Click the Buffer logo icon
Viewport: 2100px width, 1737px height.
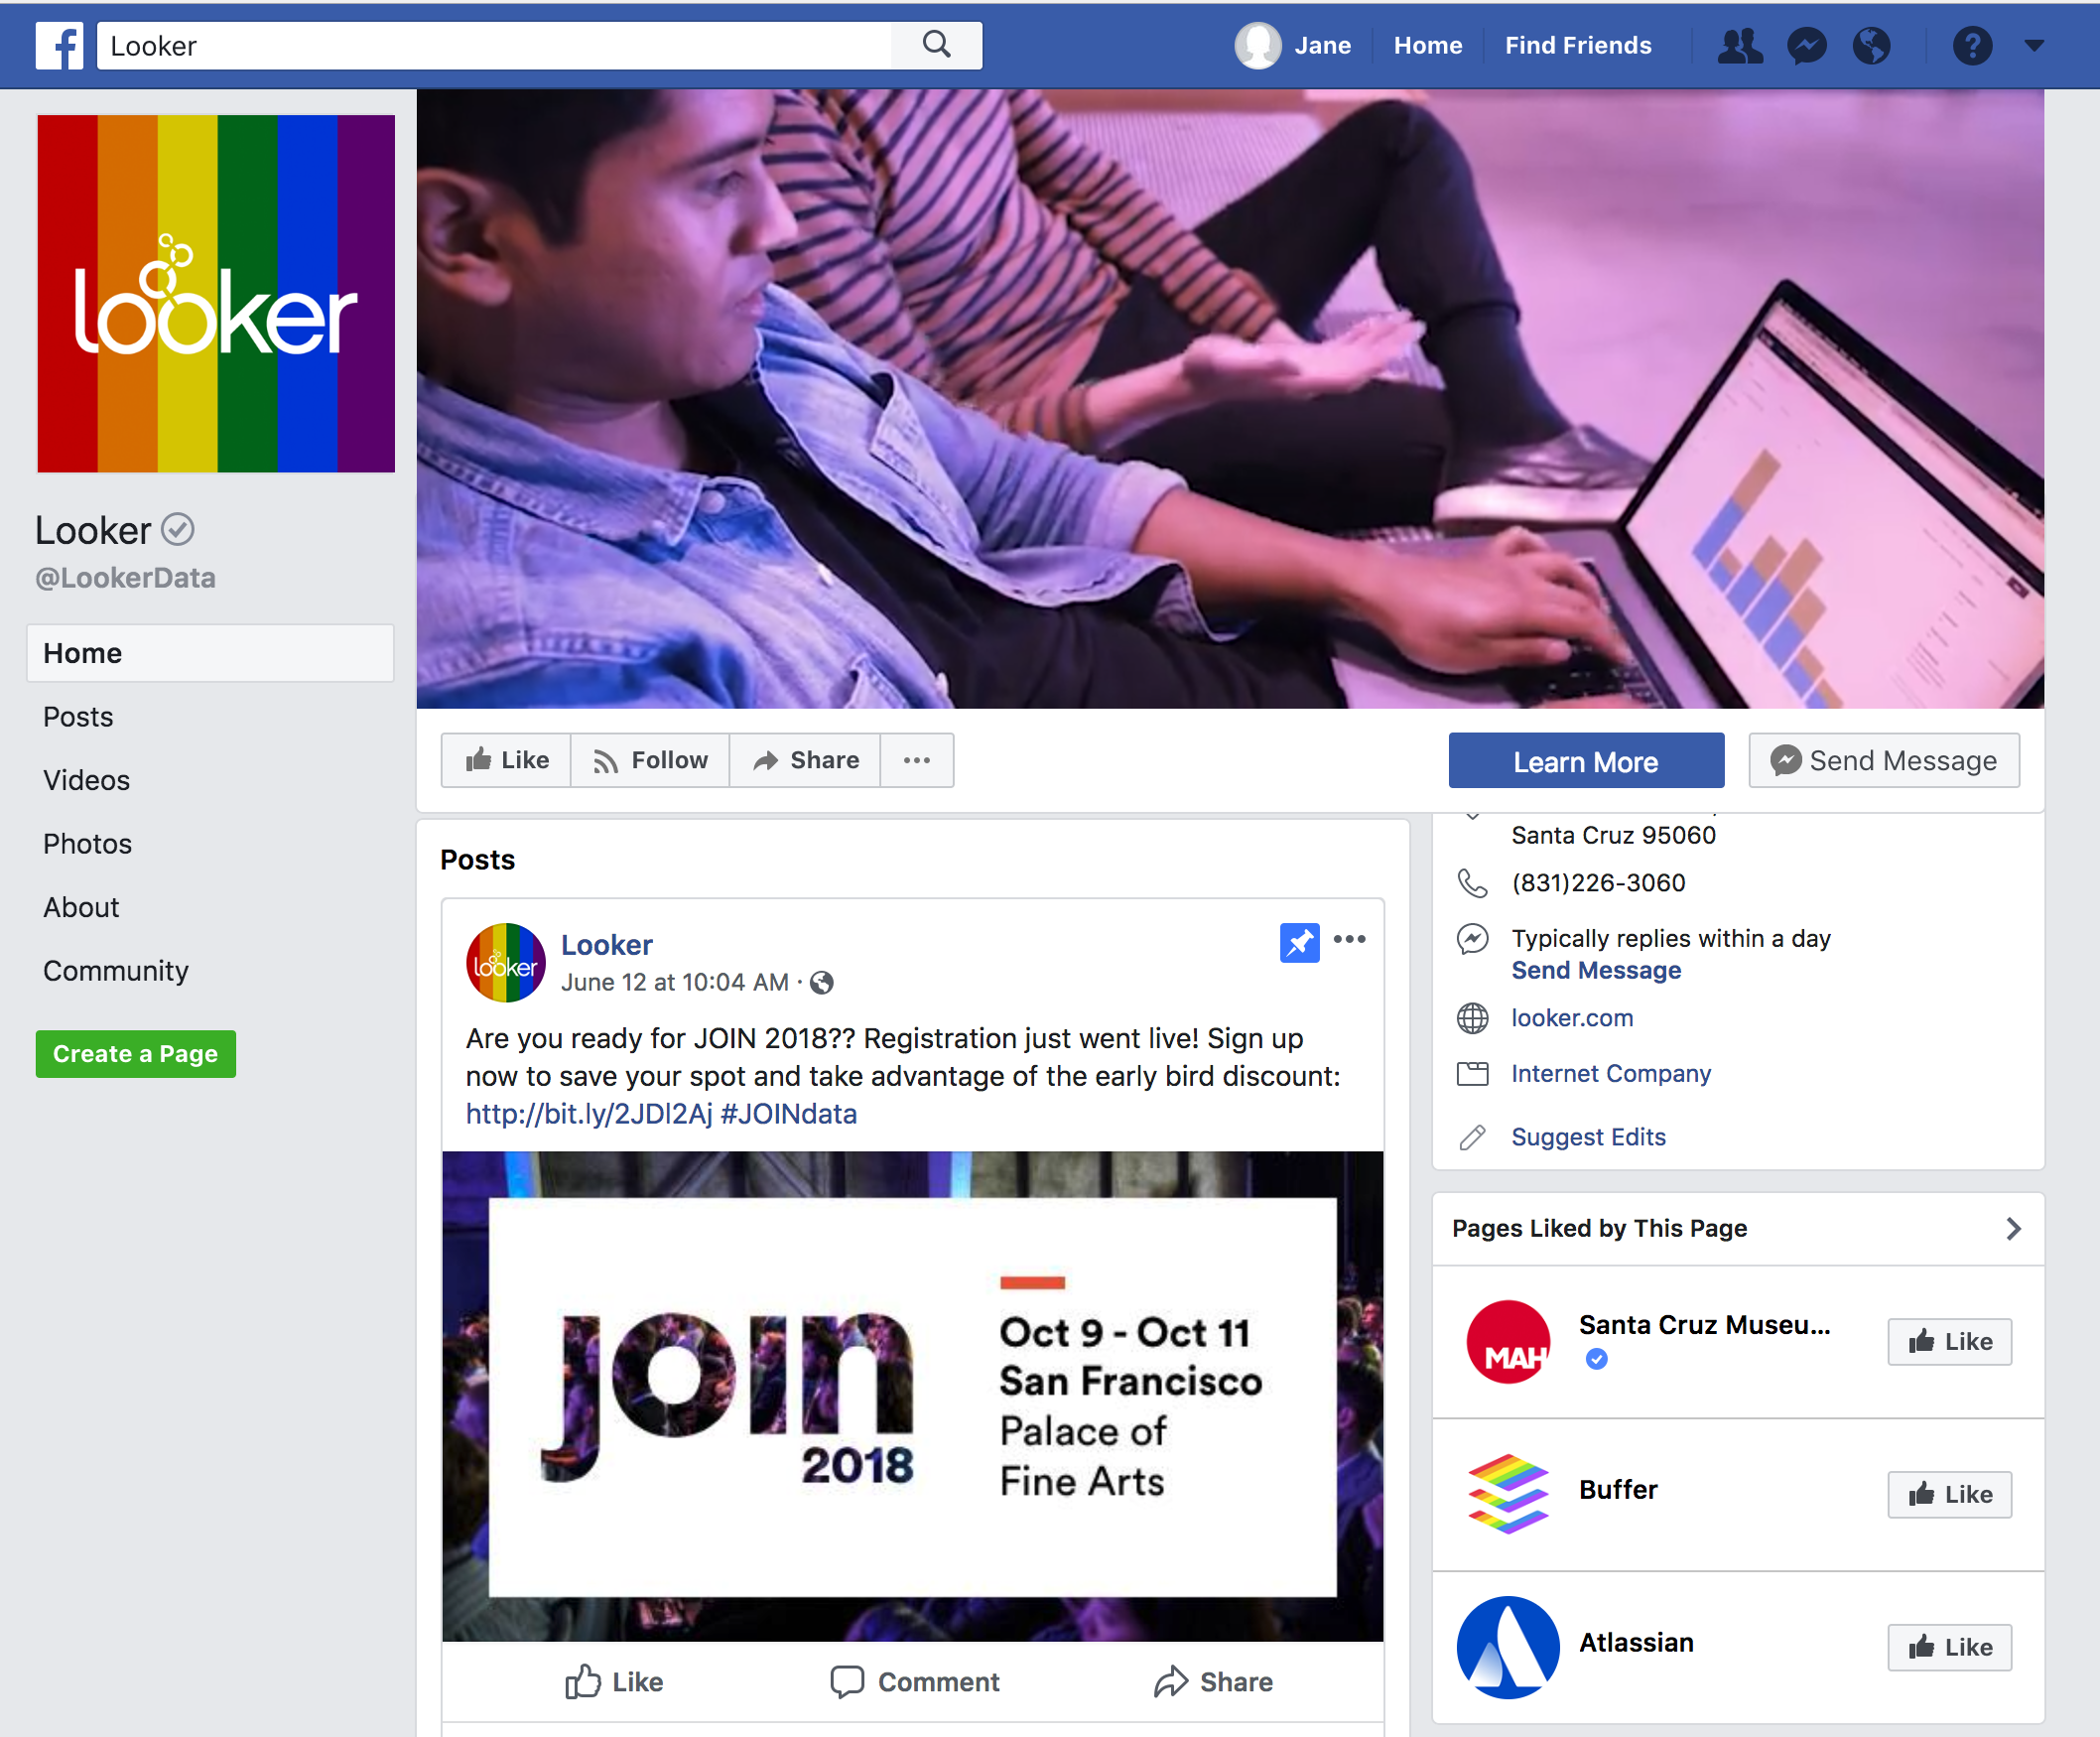click(x=1508, y=1494)
